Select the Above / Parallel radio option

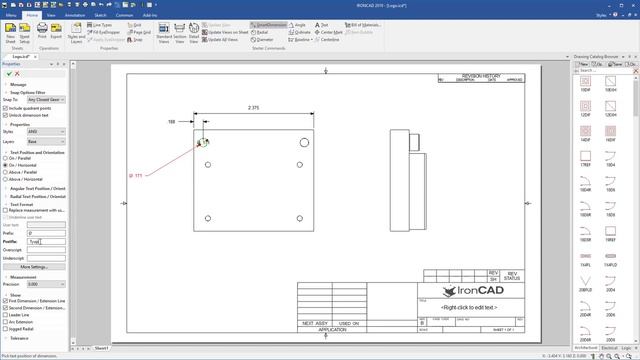click(x=5, y=172)
